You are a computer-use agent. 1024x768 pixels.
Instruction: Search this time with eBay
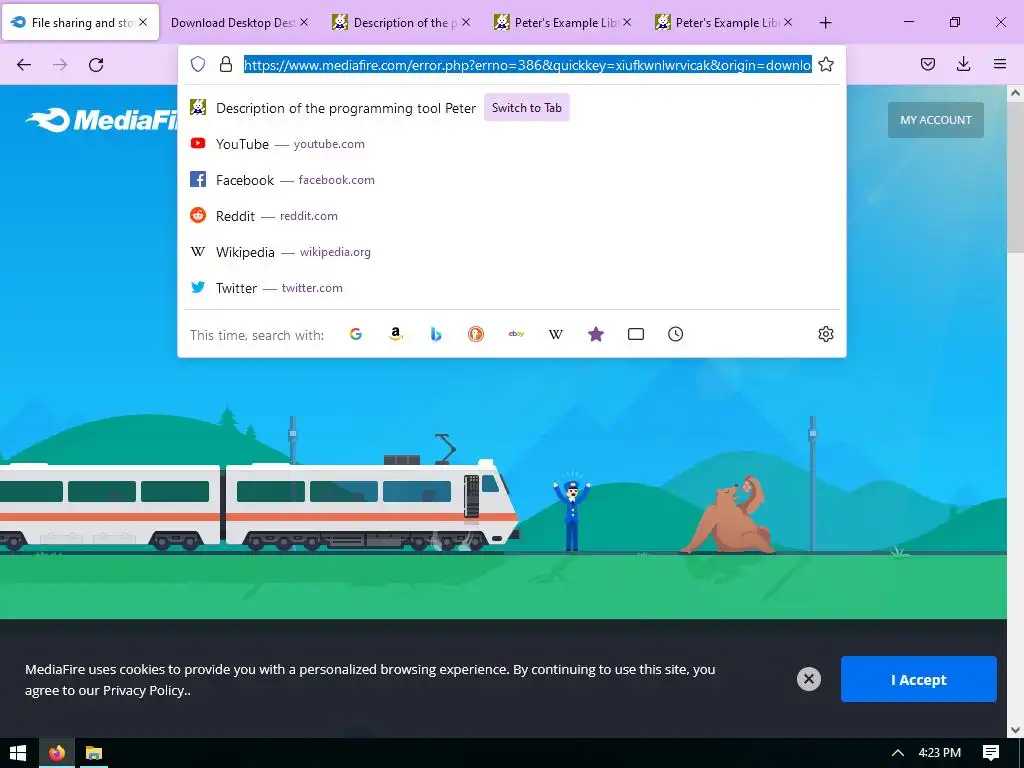tap(516, 334)
